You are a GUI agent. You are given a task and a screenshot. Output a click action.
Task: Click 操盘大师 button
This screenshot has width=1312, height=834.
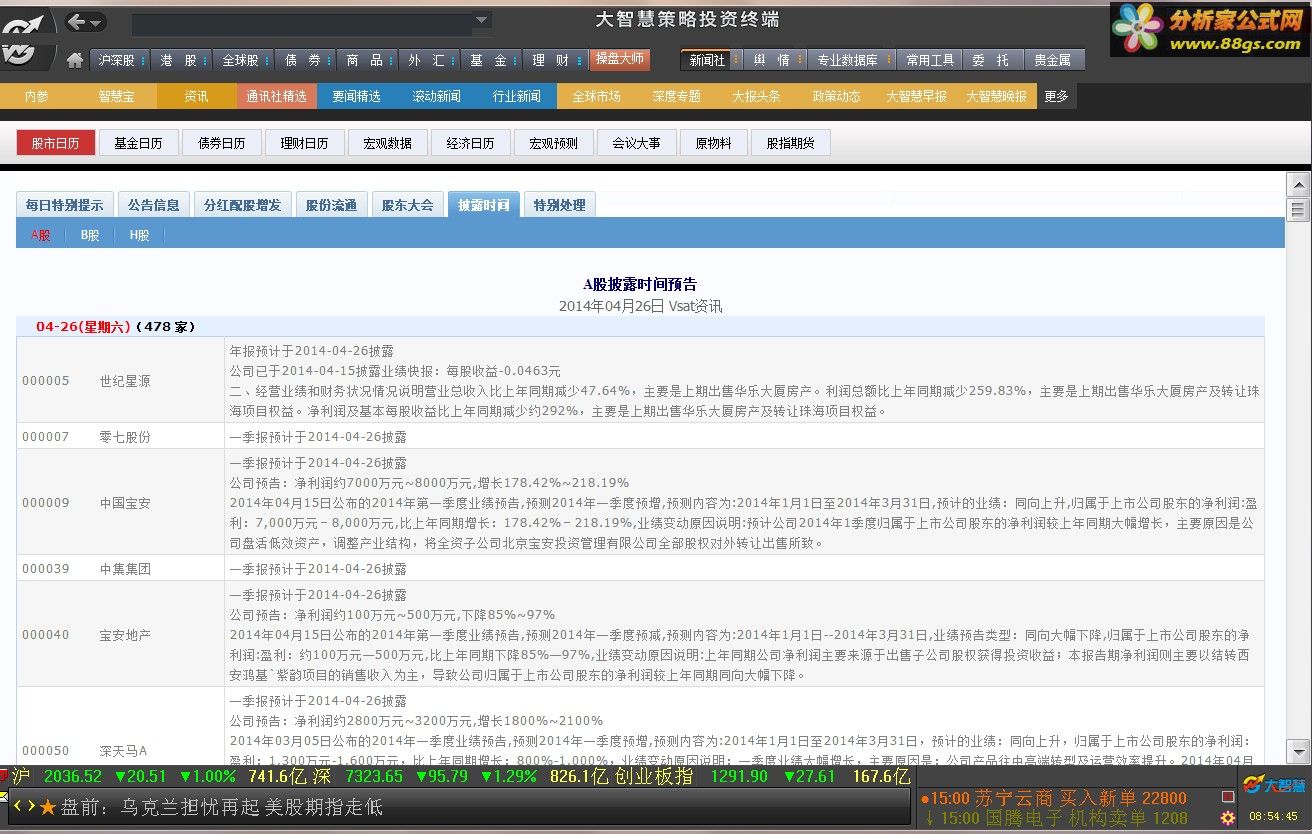tap(619, 59)
